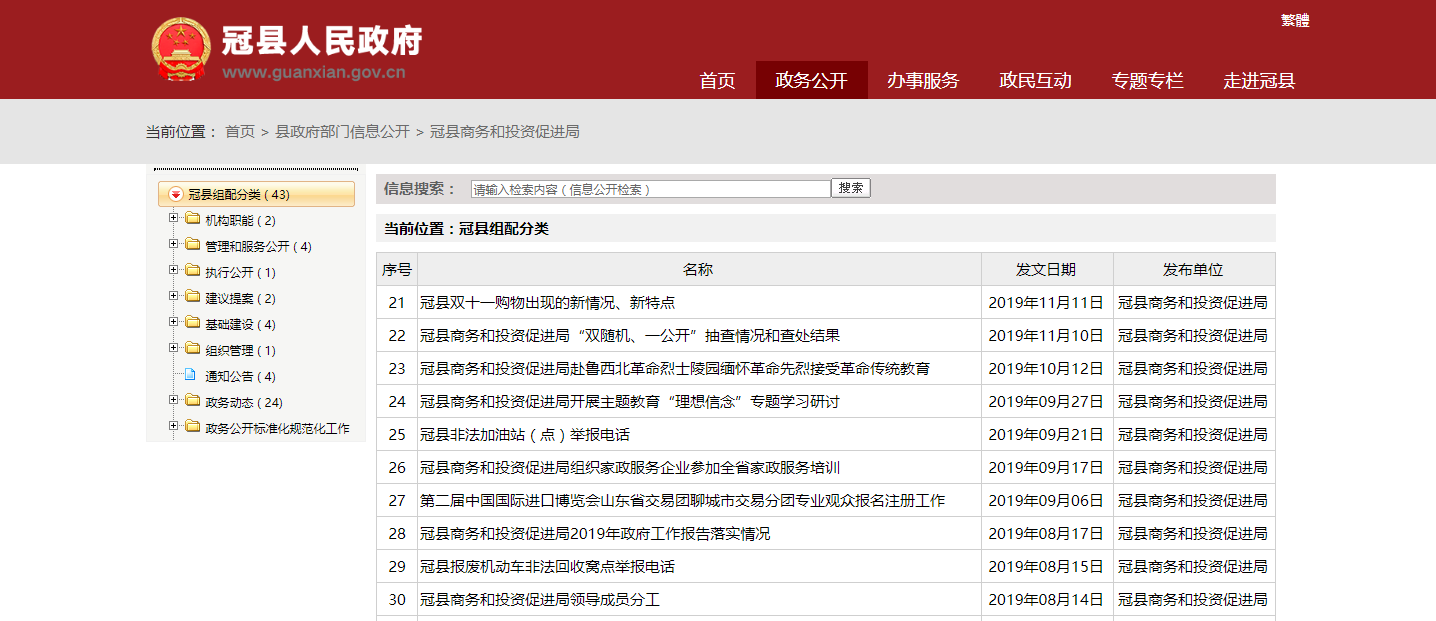
Task: Open article about 双随机、一公开 抽查情况
Action: coord(630,336)
